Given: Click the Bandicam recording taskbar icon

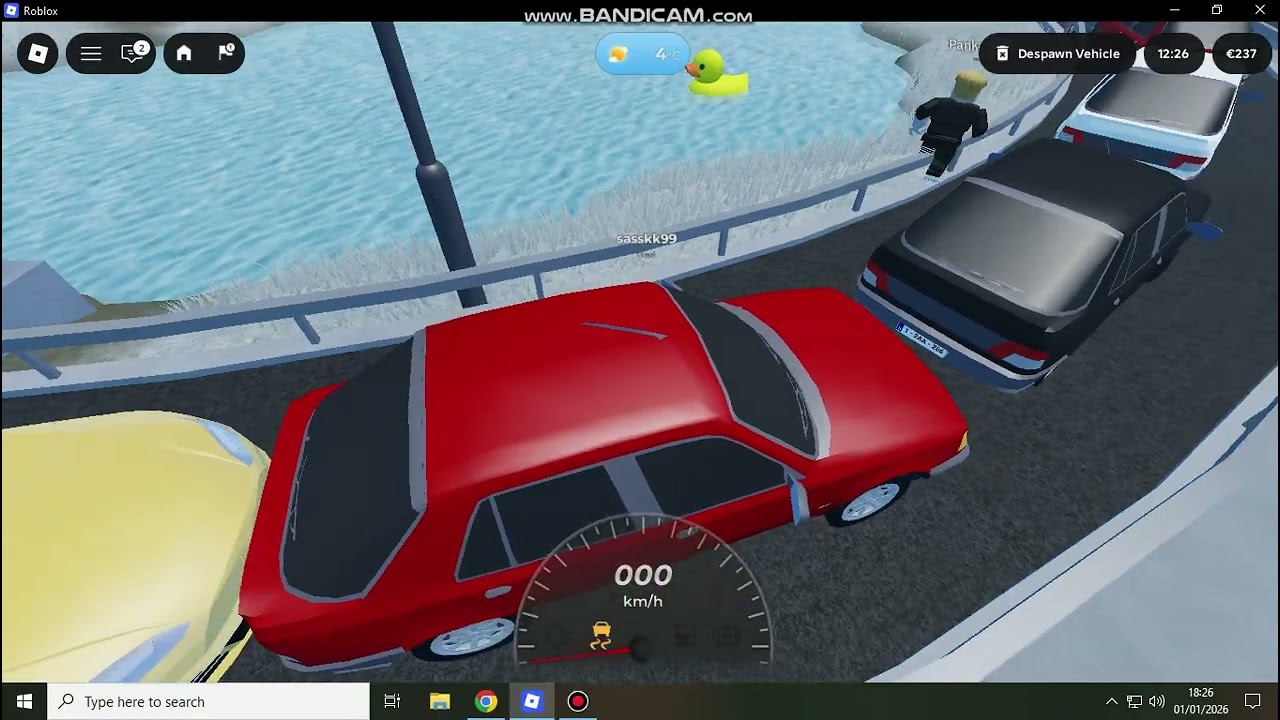Looking at the screenshot, I should (x=577, y=701).
